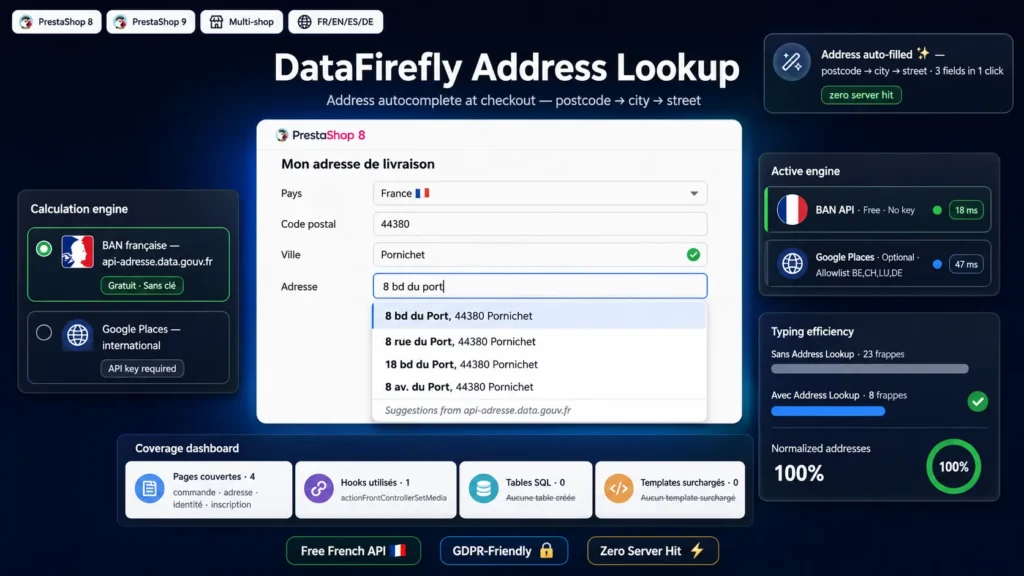1024x576 pixels.
Task: Click the GDPR-Friendly lock icon
Action: tap(547, 551)
